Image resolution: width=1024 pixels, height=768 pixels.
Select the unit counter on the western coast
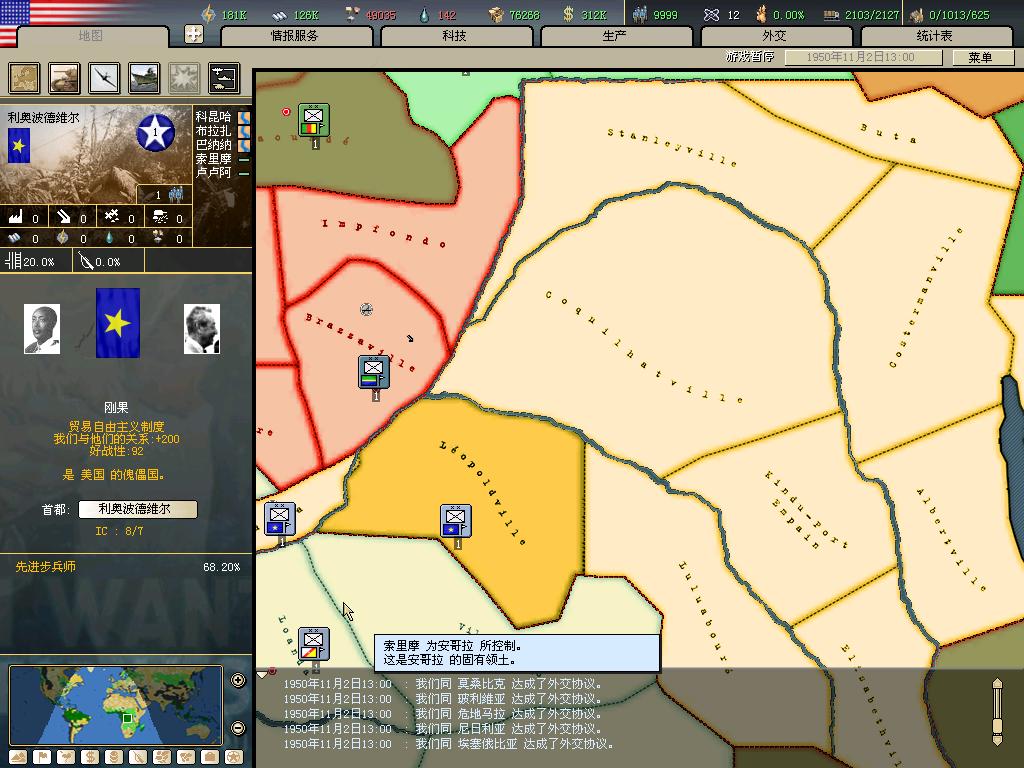pos(280,519)
